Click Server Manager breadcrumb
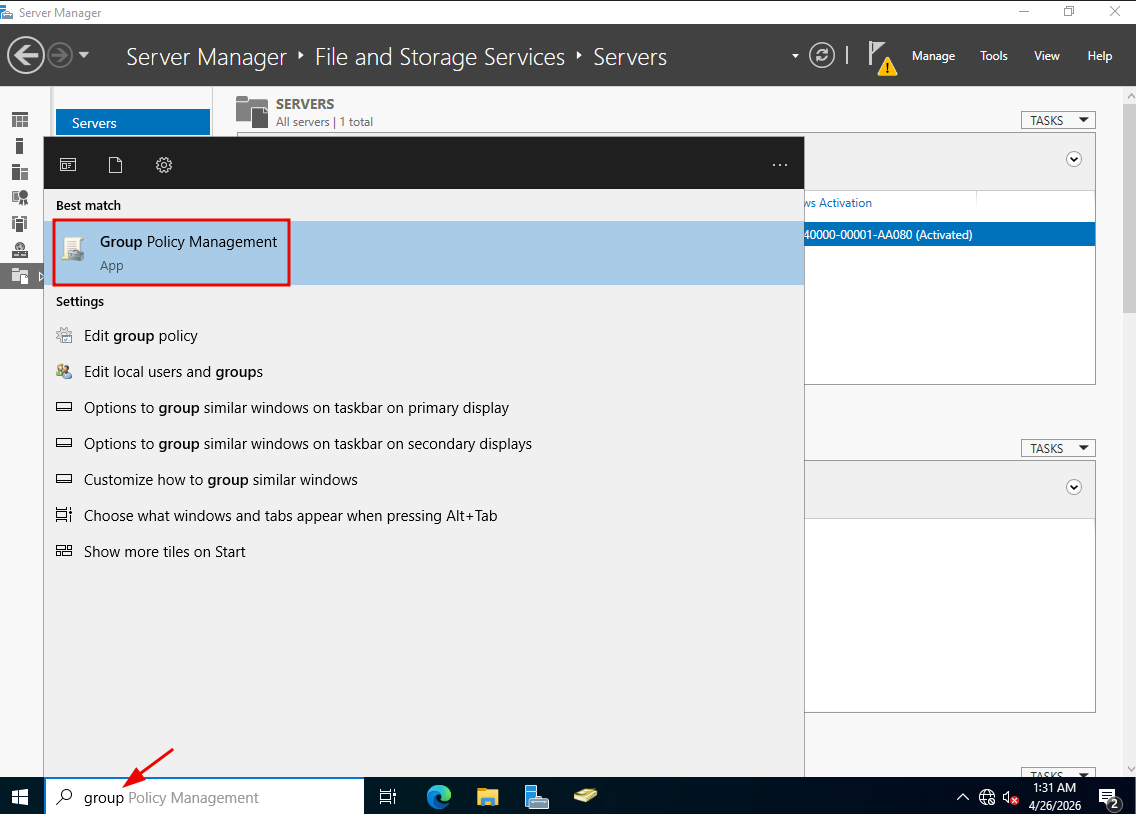1136x814 pixels. click(x=206, y=56)
